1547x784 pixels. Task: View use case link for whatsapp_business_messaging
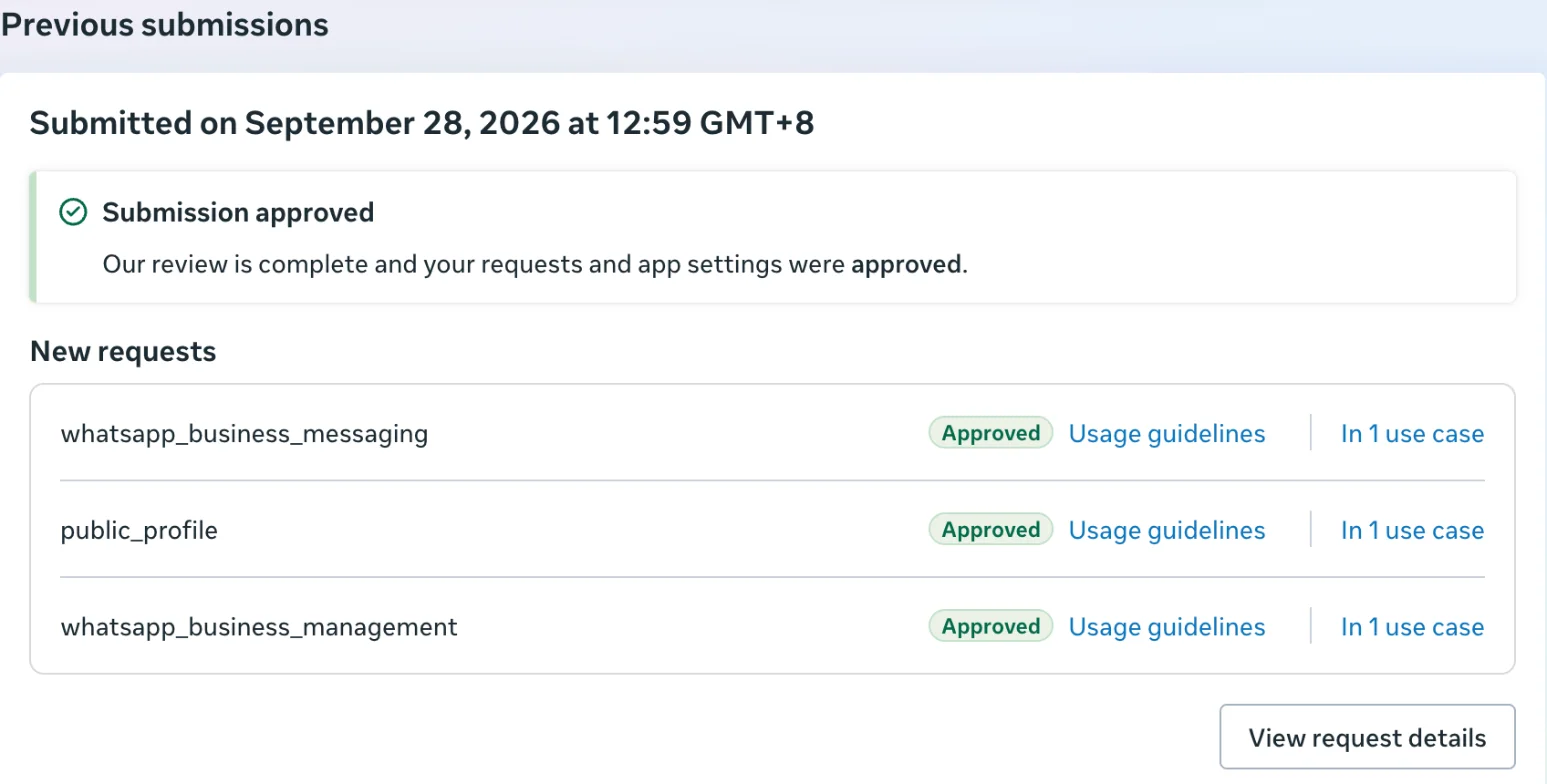[1412, 434]
